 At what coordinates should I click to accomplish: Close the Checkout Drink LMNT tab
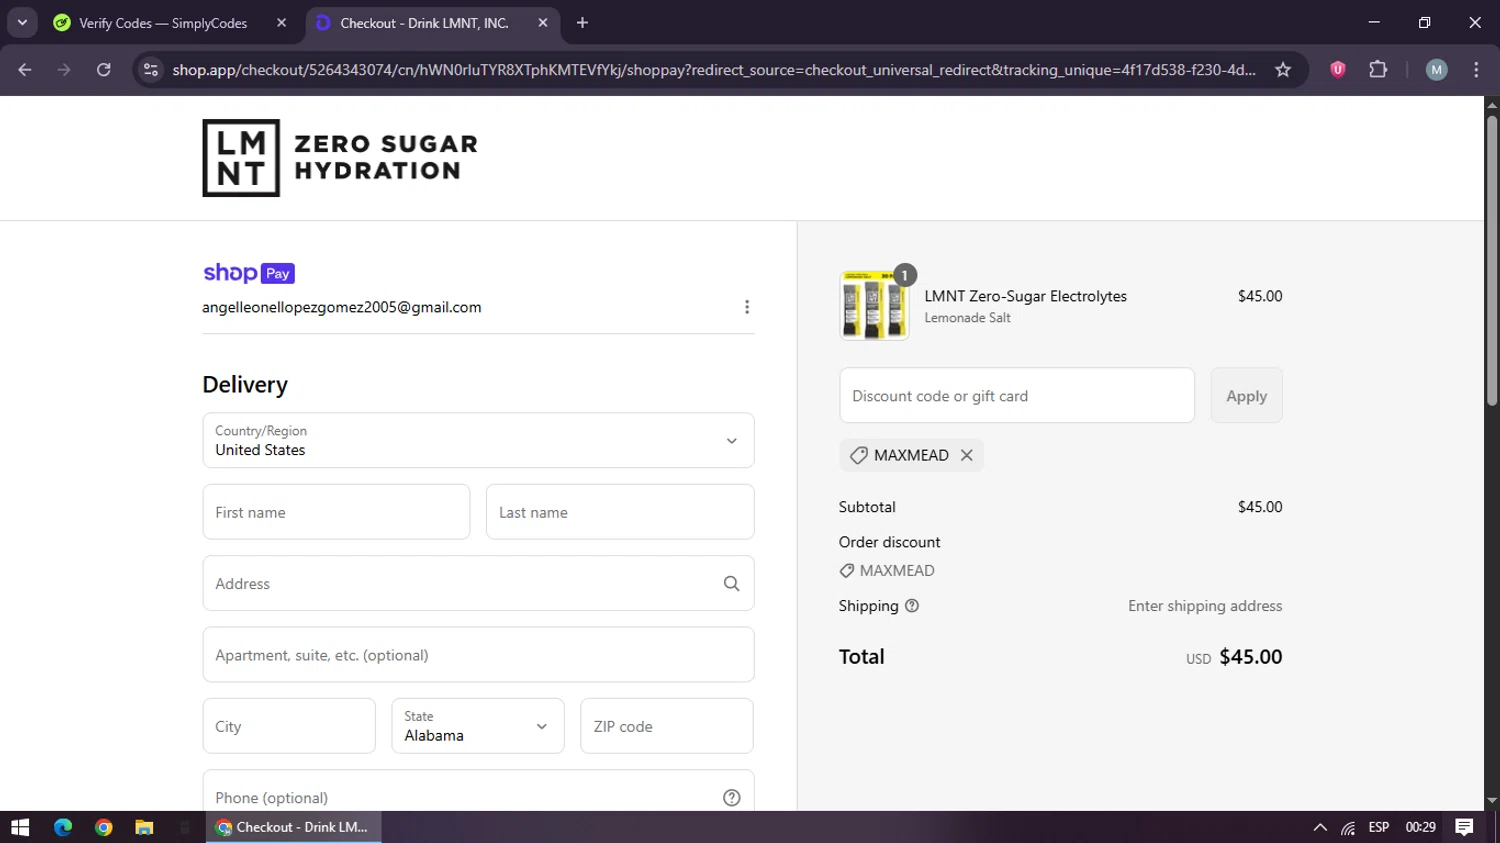(543, 23)
